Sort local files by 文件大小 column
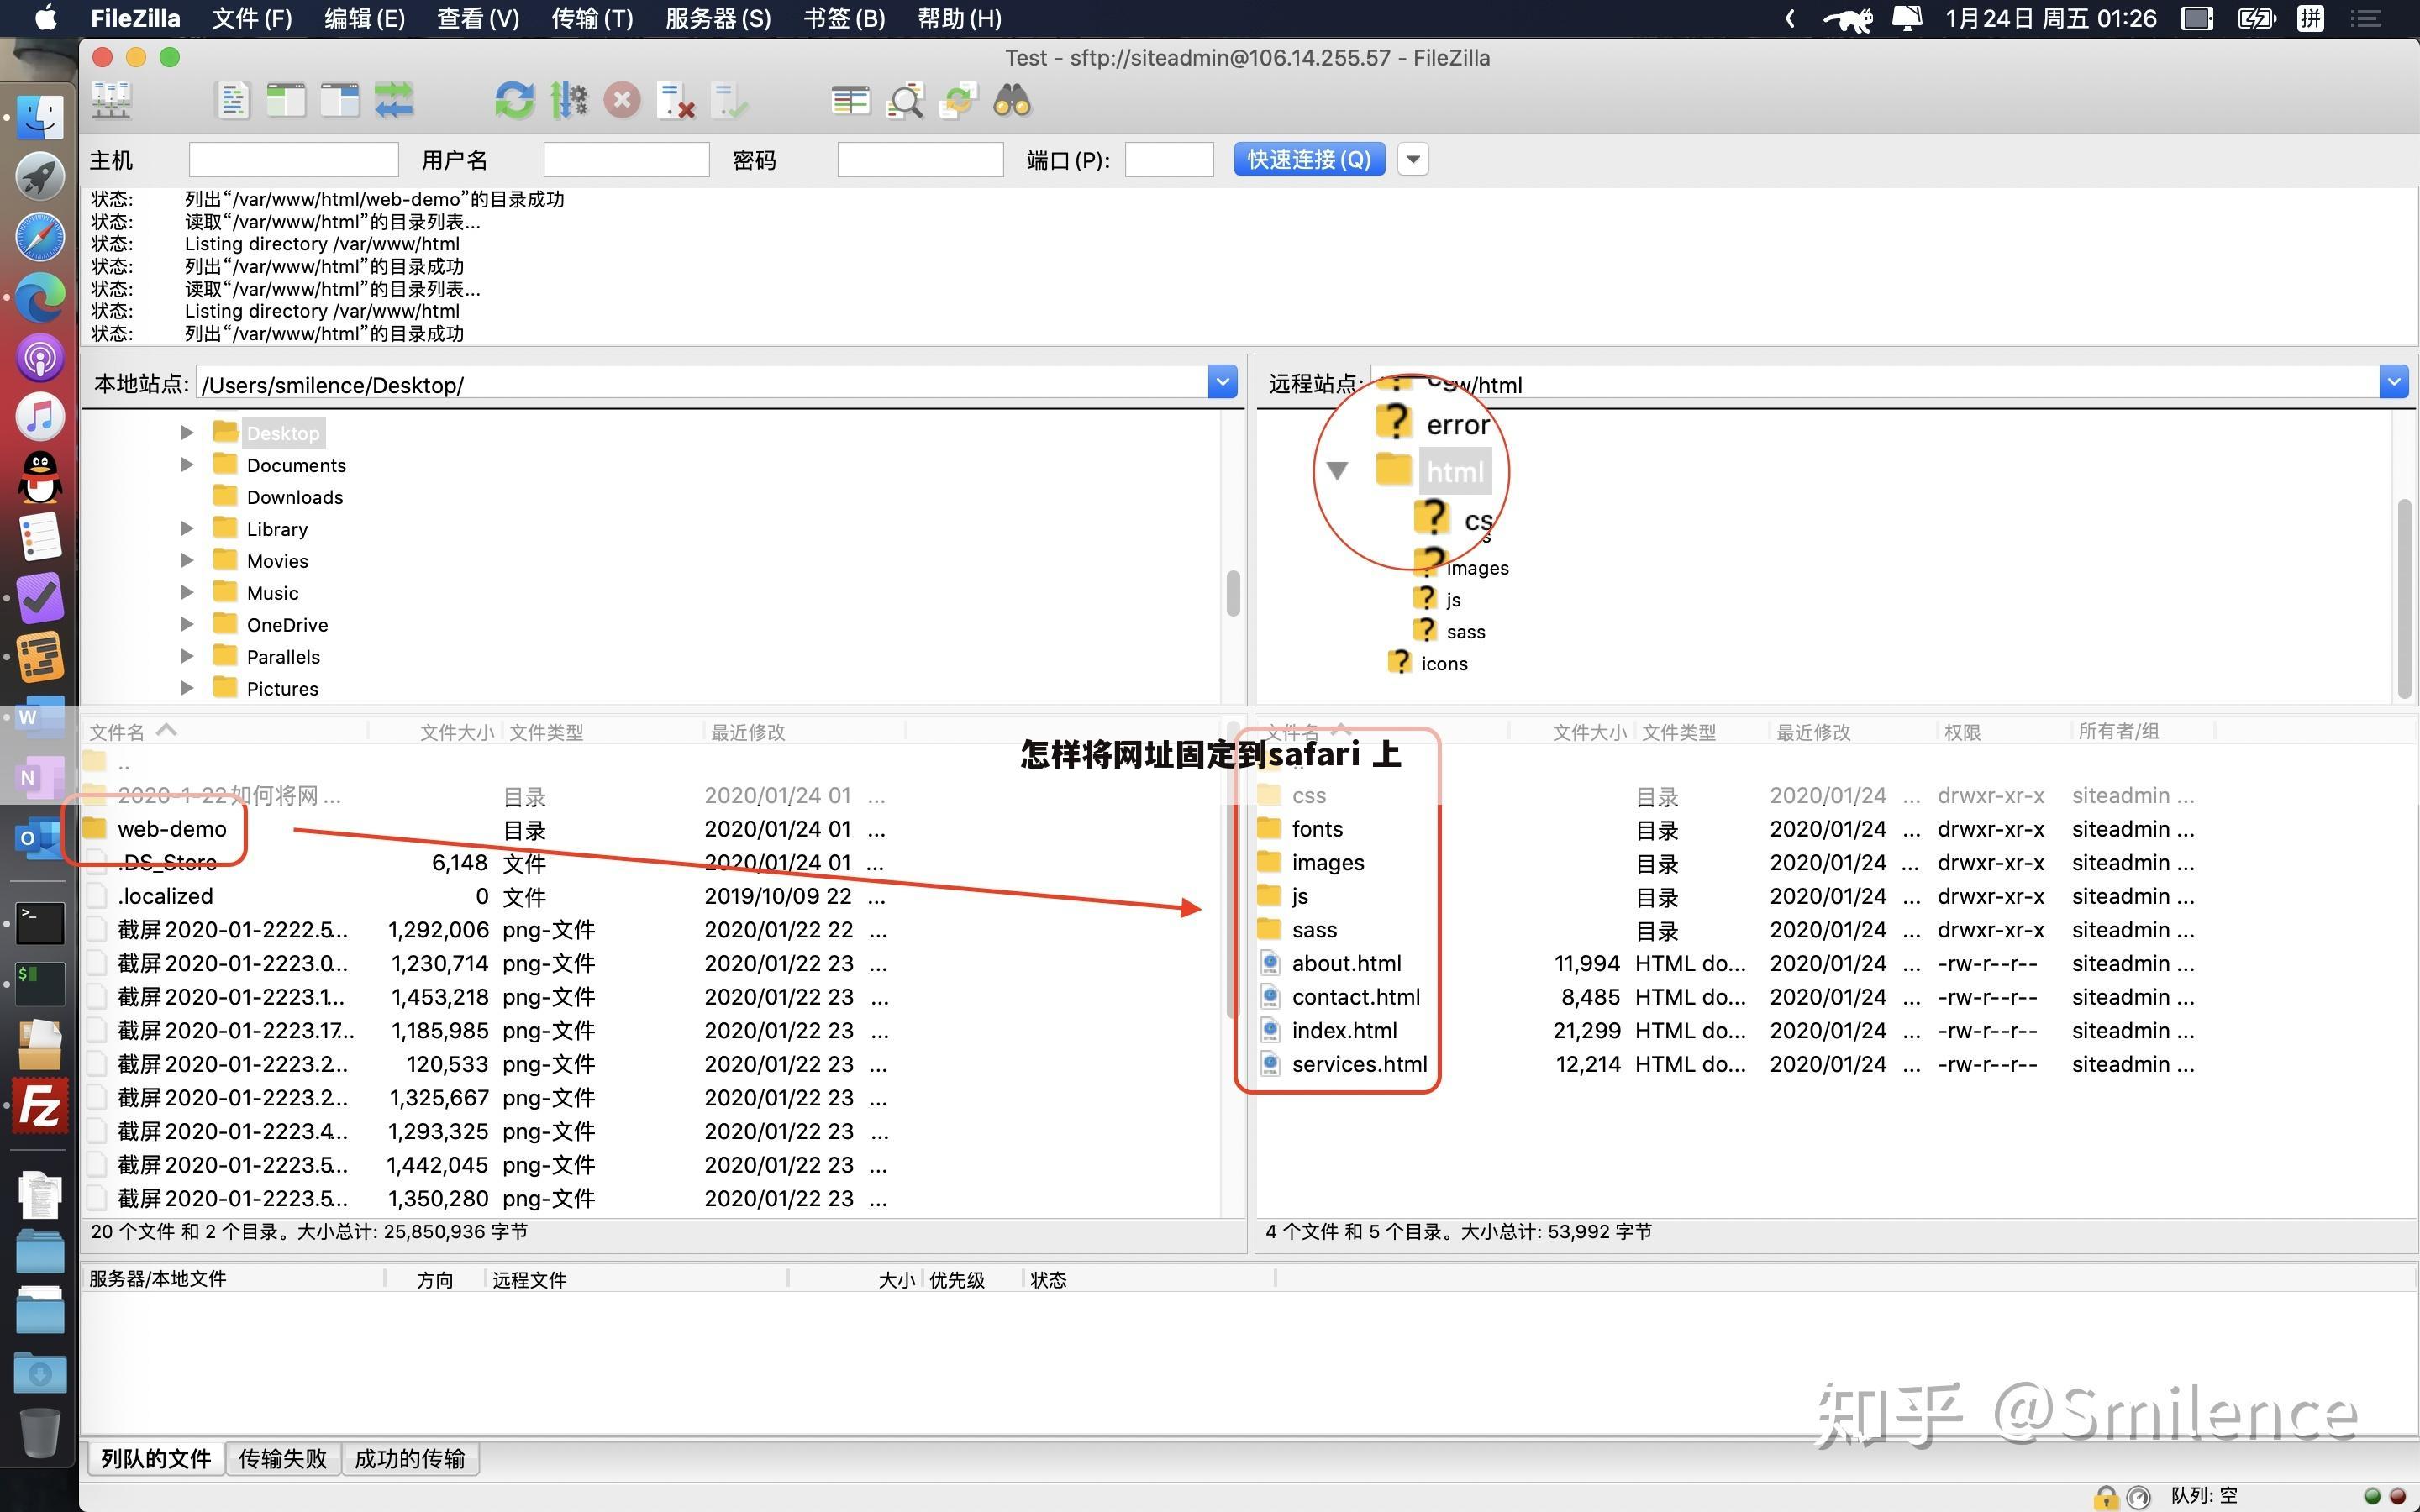This screenshot has width=2420, height=1512. point(457,732)
